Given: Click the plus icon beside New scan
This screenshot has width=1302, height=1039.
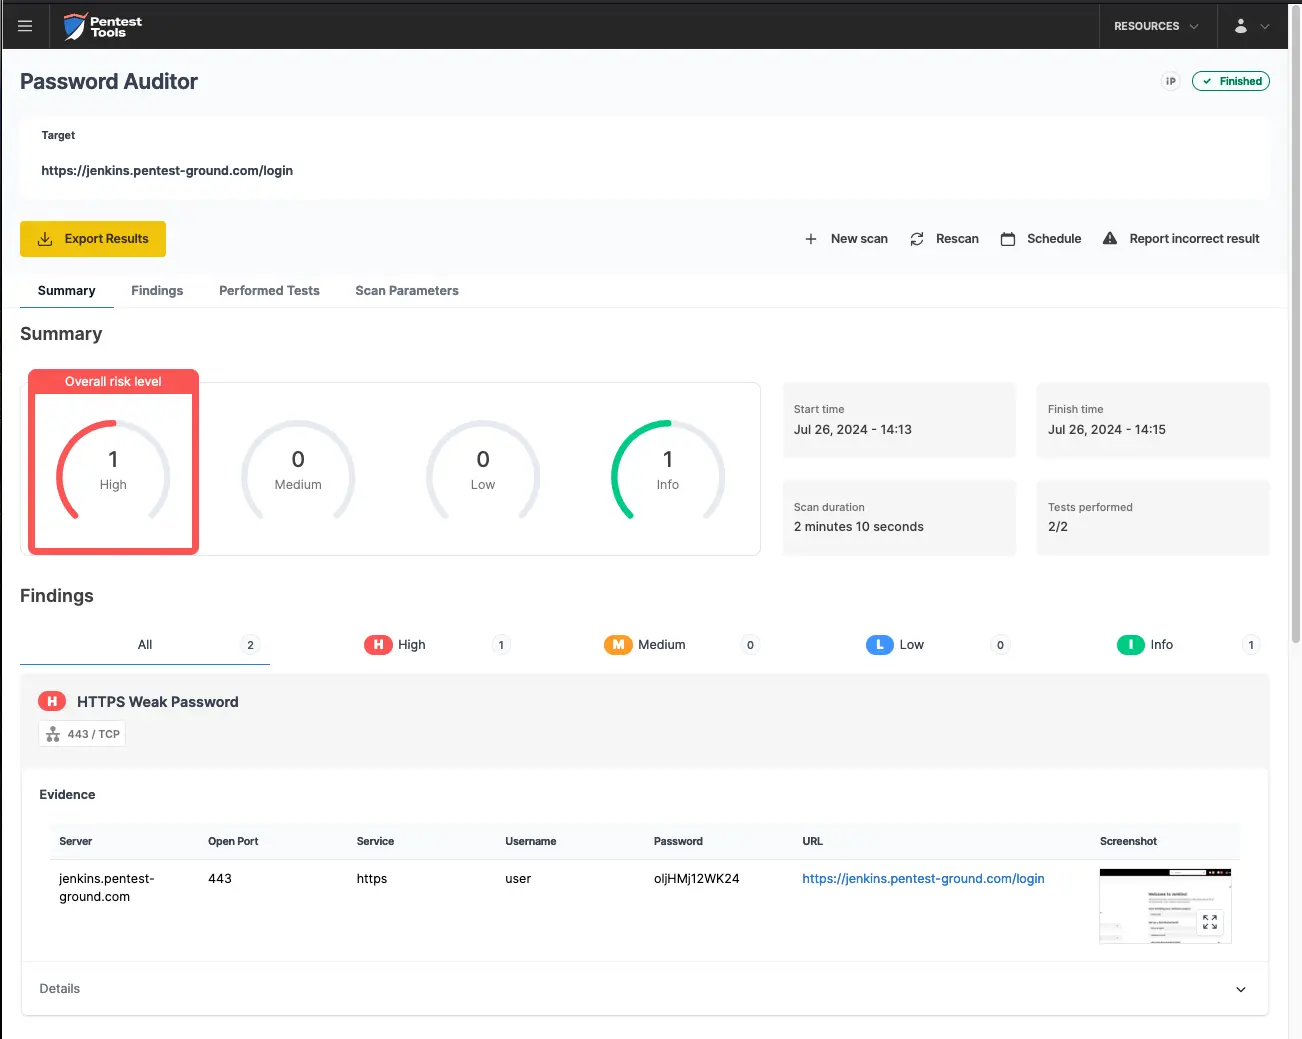Looking at the screenshot, I should [x=811, y=239].
